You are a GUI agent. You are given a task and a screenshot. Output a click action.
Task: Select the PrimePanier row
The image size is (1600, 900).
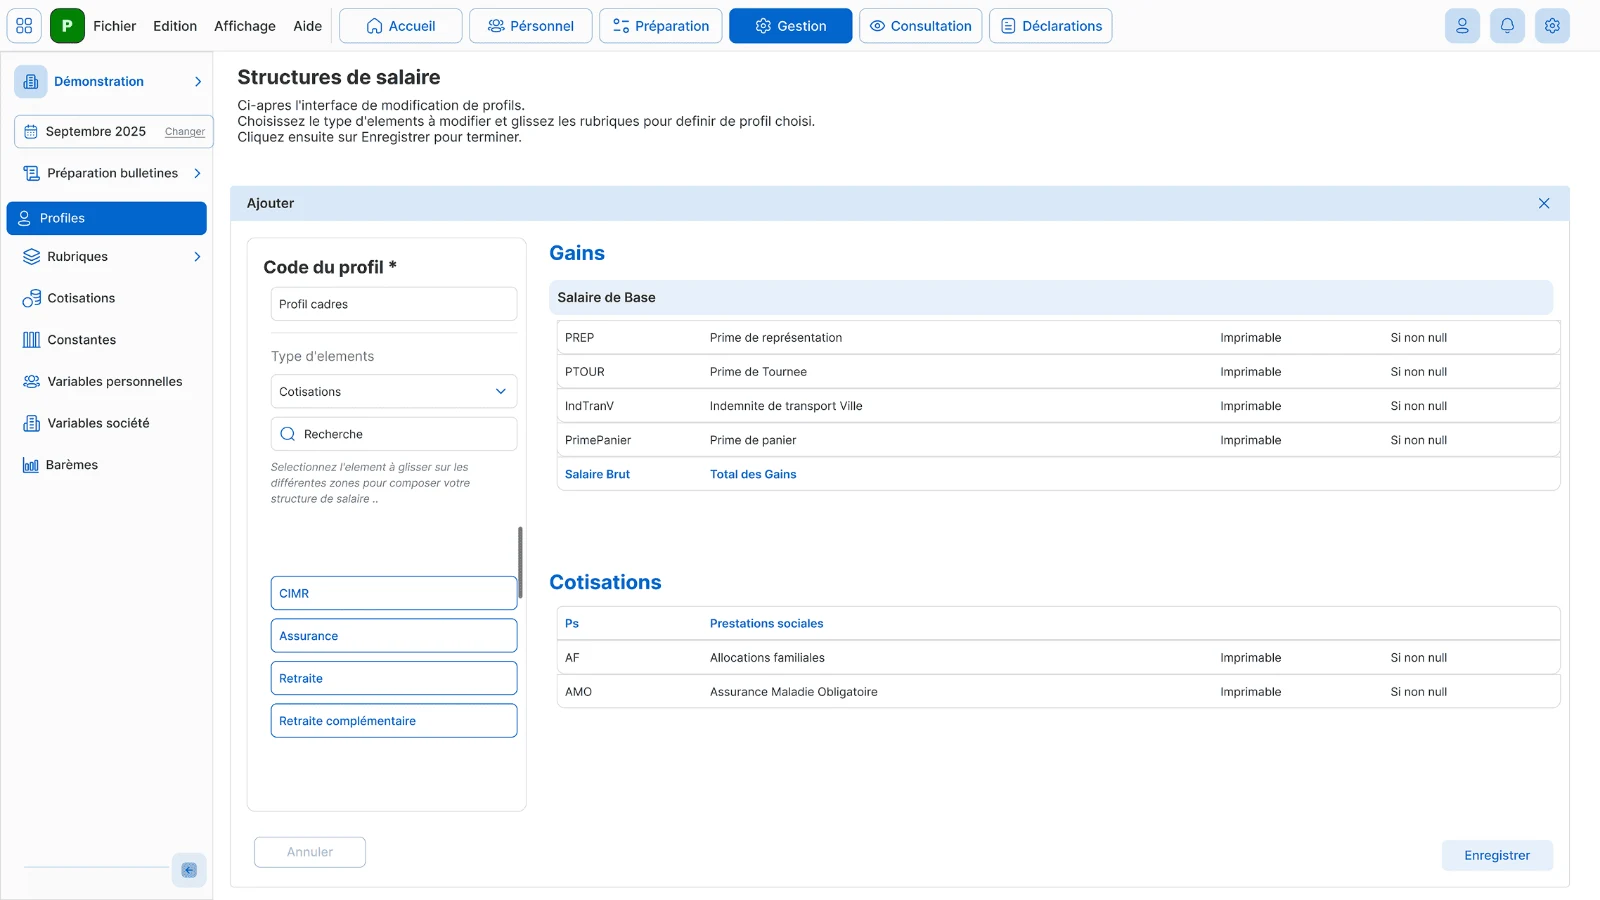coord(1058,440)
